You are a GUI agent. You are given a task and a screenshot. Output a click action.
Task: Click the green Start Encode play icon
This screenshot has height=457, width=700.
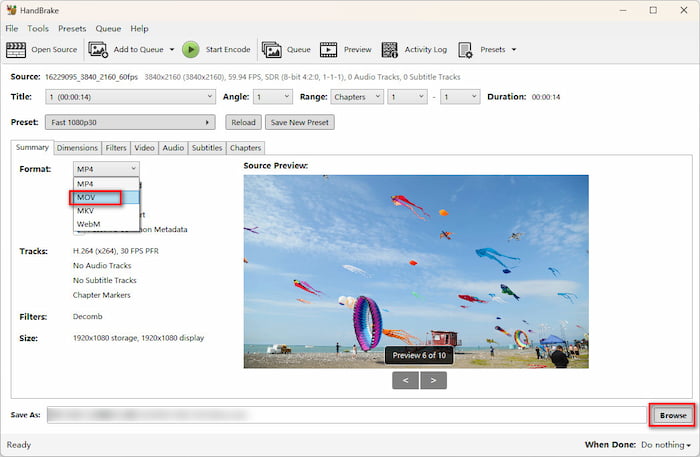click(x=191, y=50)
